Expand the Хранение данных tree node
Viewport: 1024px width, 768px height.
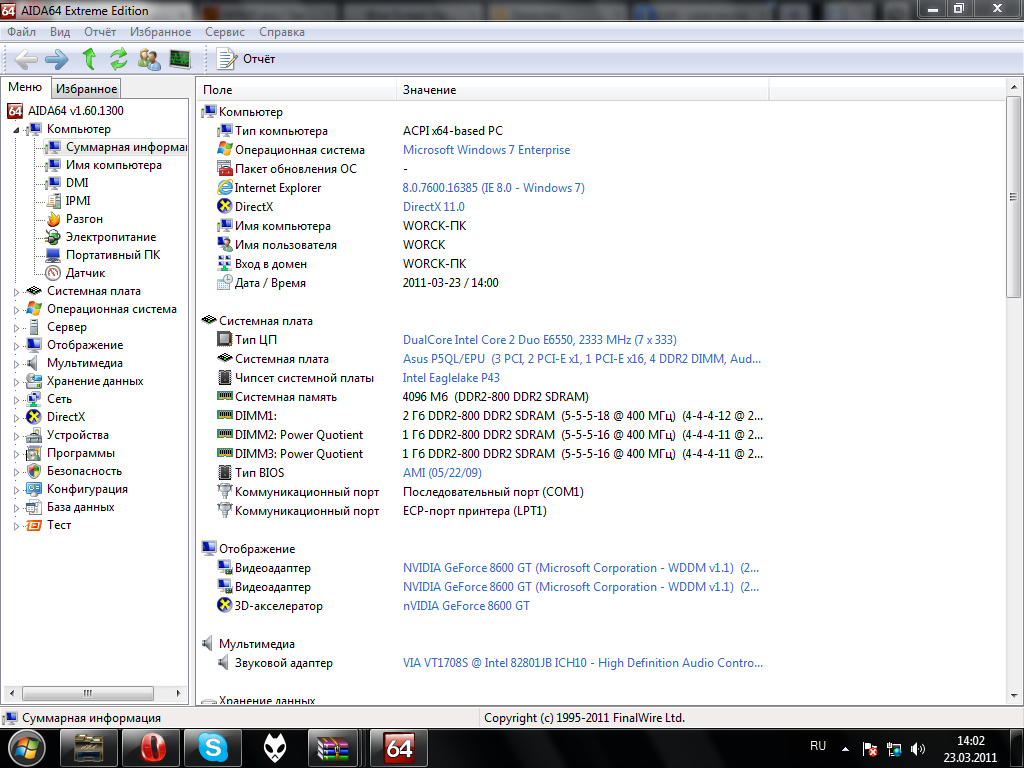16,382
